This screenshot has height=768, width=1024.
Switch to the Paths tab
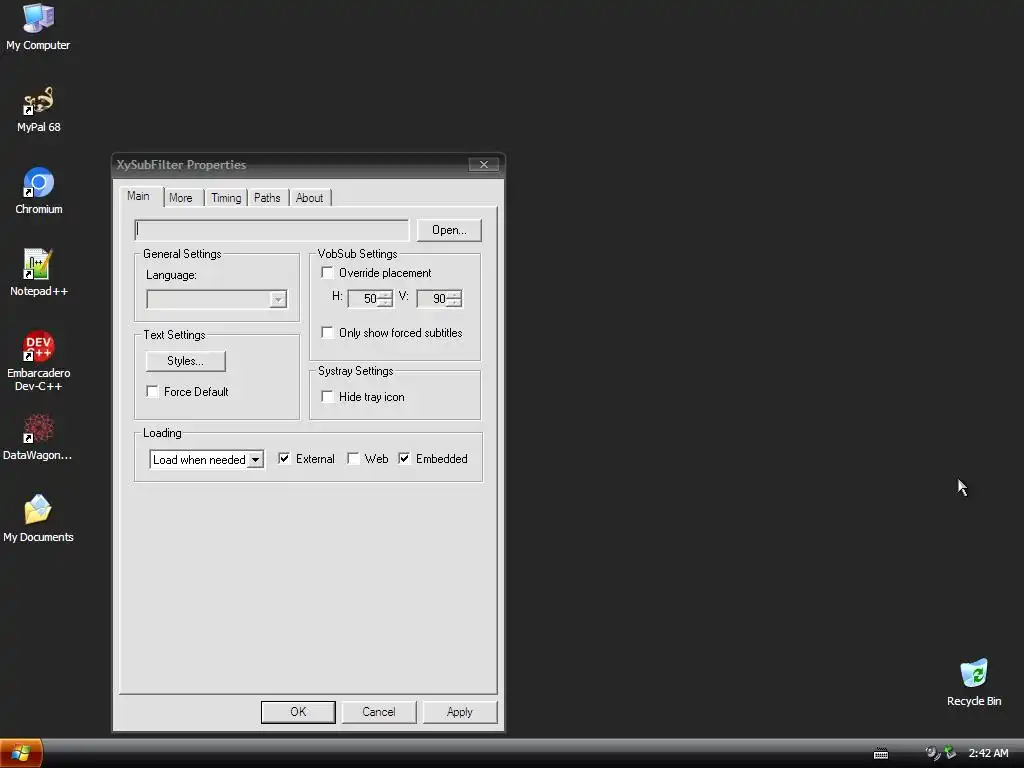tap(267, 198)
